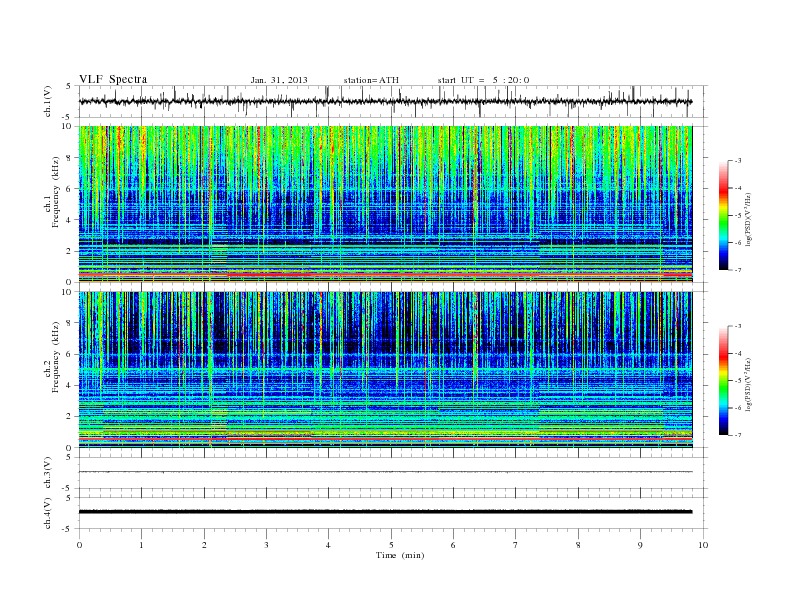Click the 'ch.3(V)' axis label
Viewport: 792px width, 612px height.
(x=48, y=475)
